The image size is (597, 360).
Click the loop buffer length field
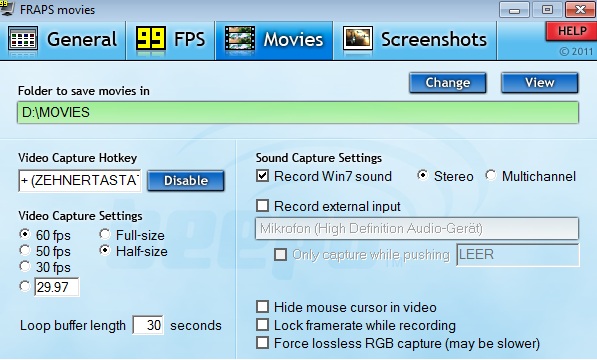click(148, 325)
